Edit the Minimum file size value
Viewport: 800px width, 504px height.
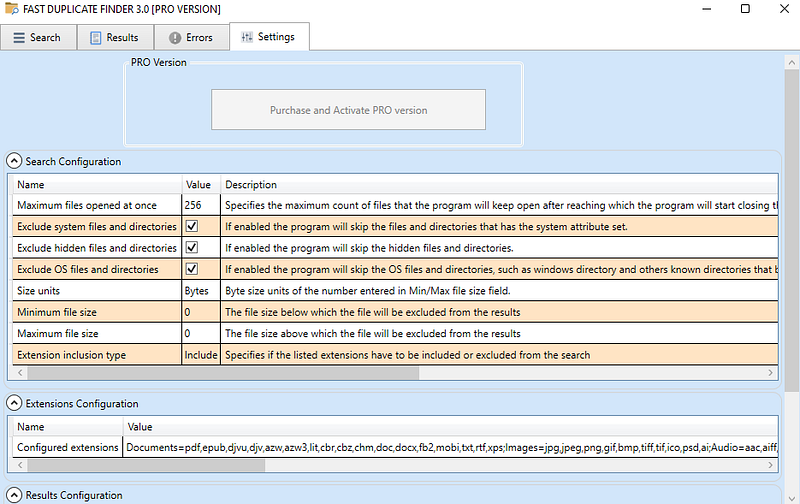coord(201,312)
